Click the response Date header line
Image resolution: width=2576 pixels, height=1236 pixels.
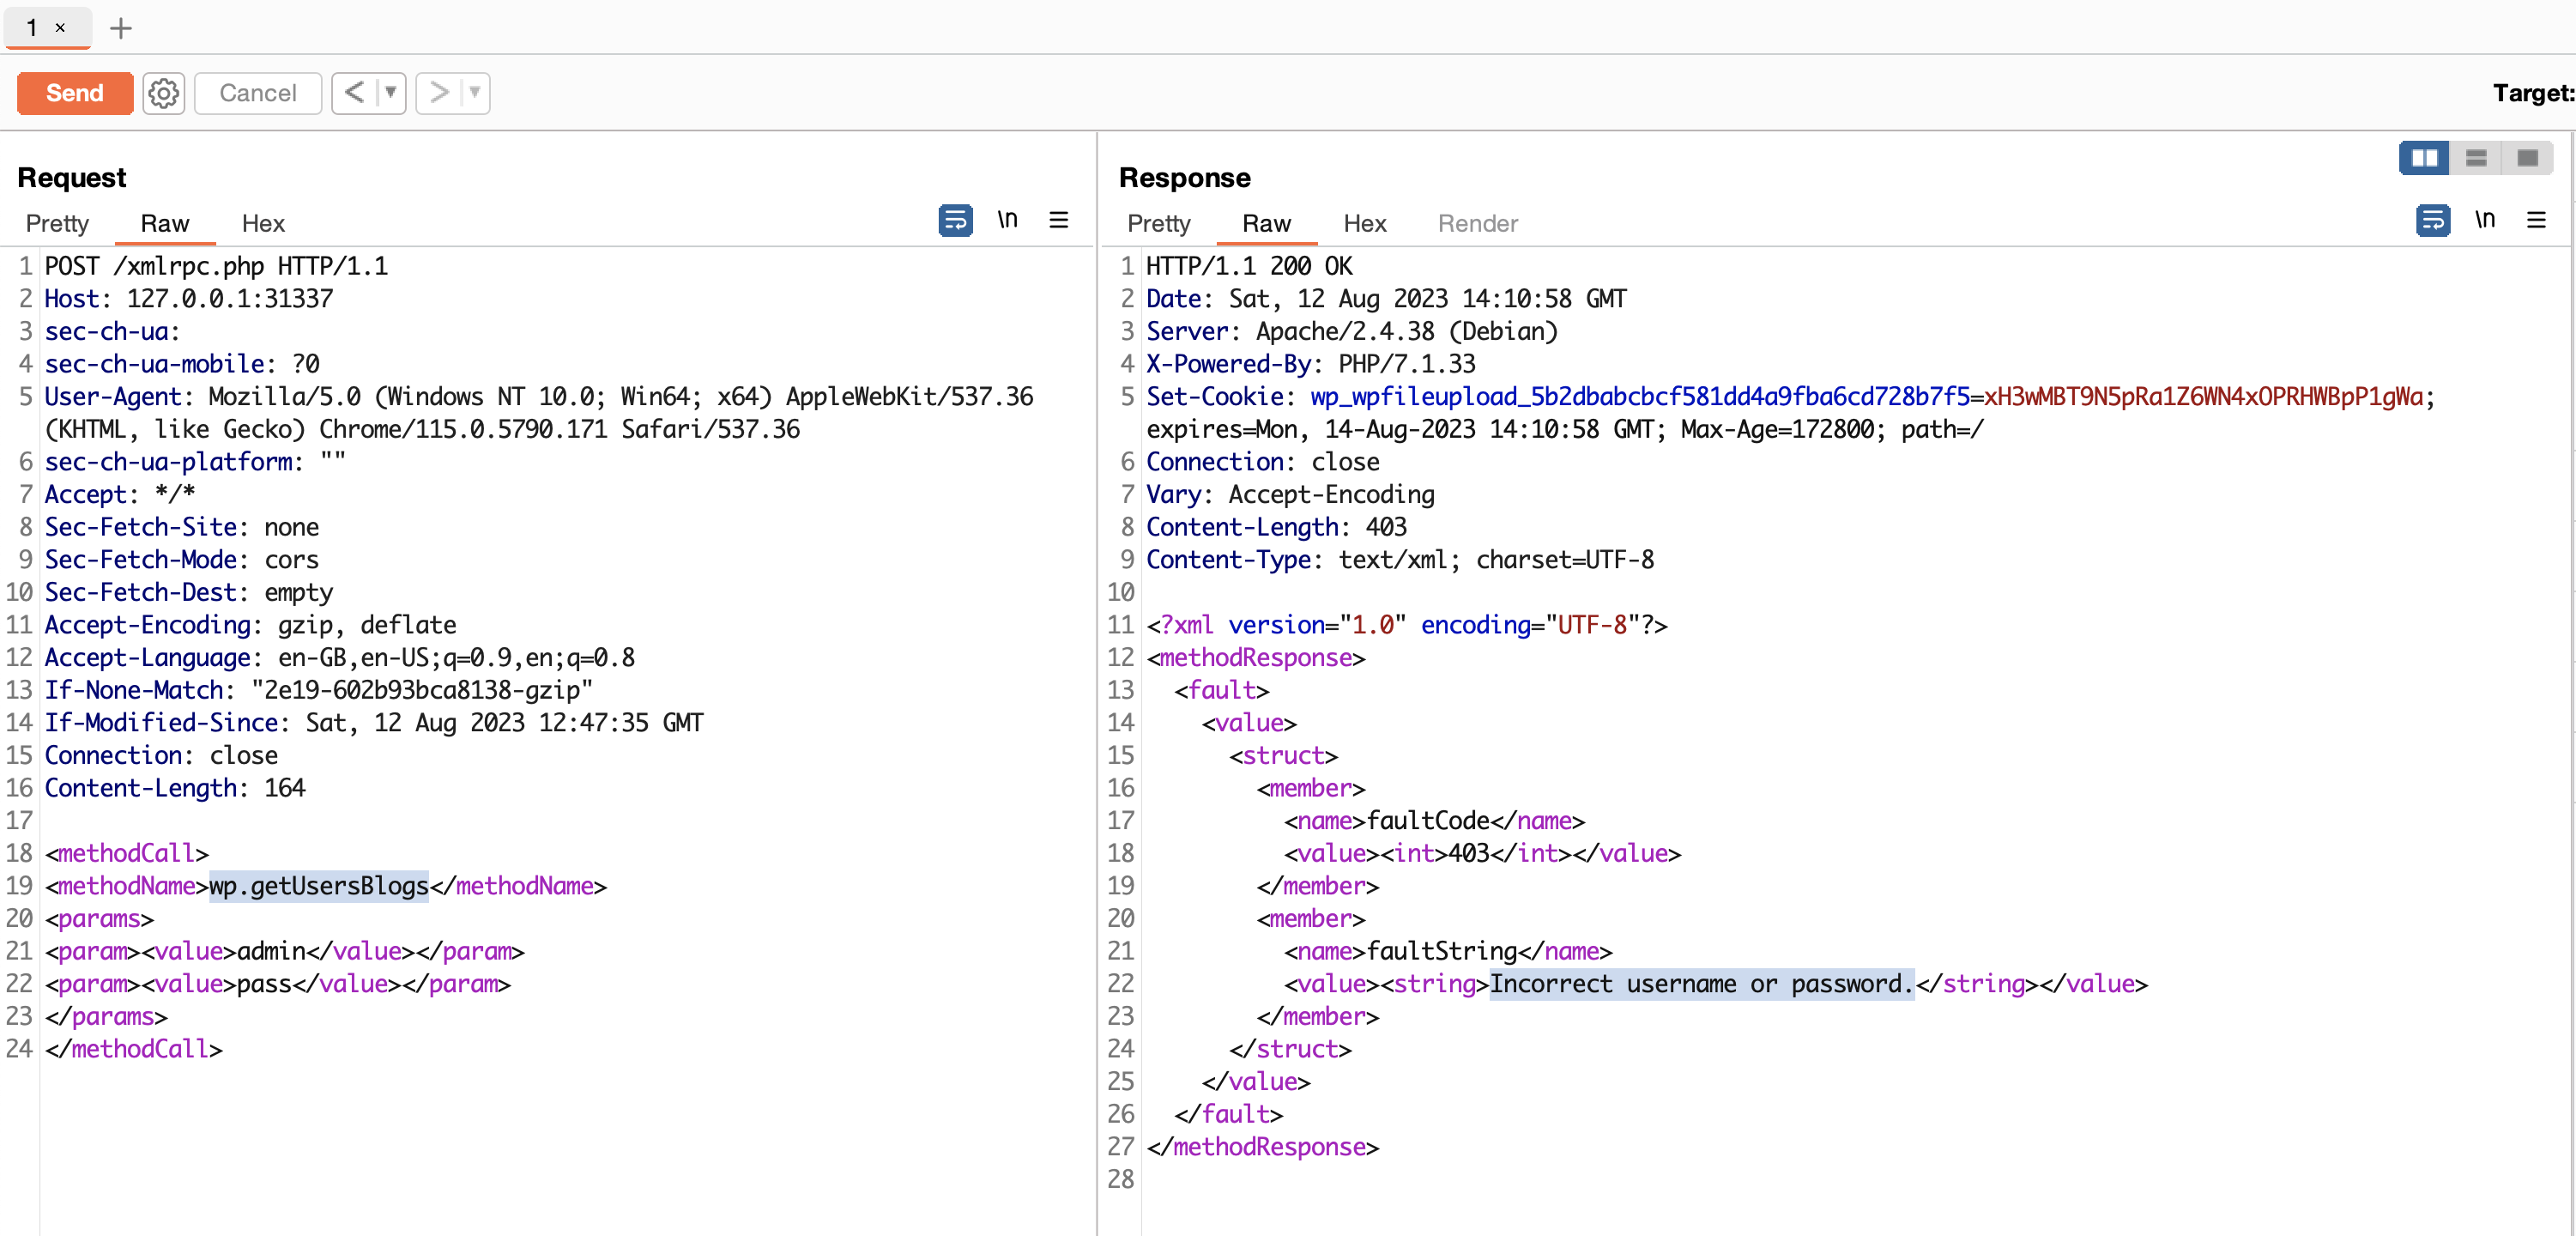point(1386,299)
